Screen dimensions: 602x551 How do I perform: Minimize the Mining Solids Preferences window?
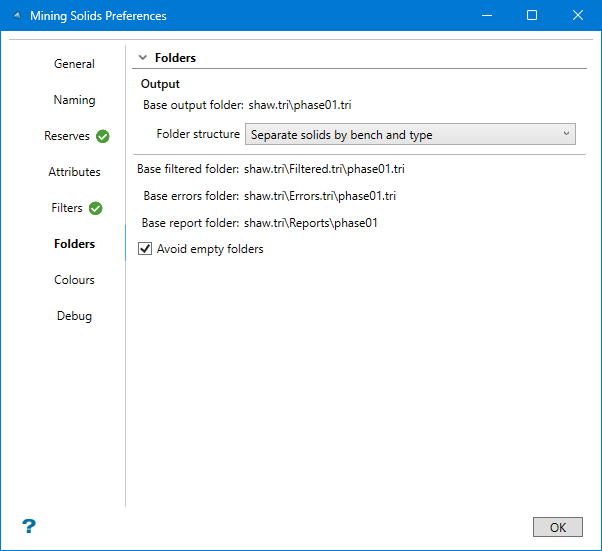point(486,16)
